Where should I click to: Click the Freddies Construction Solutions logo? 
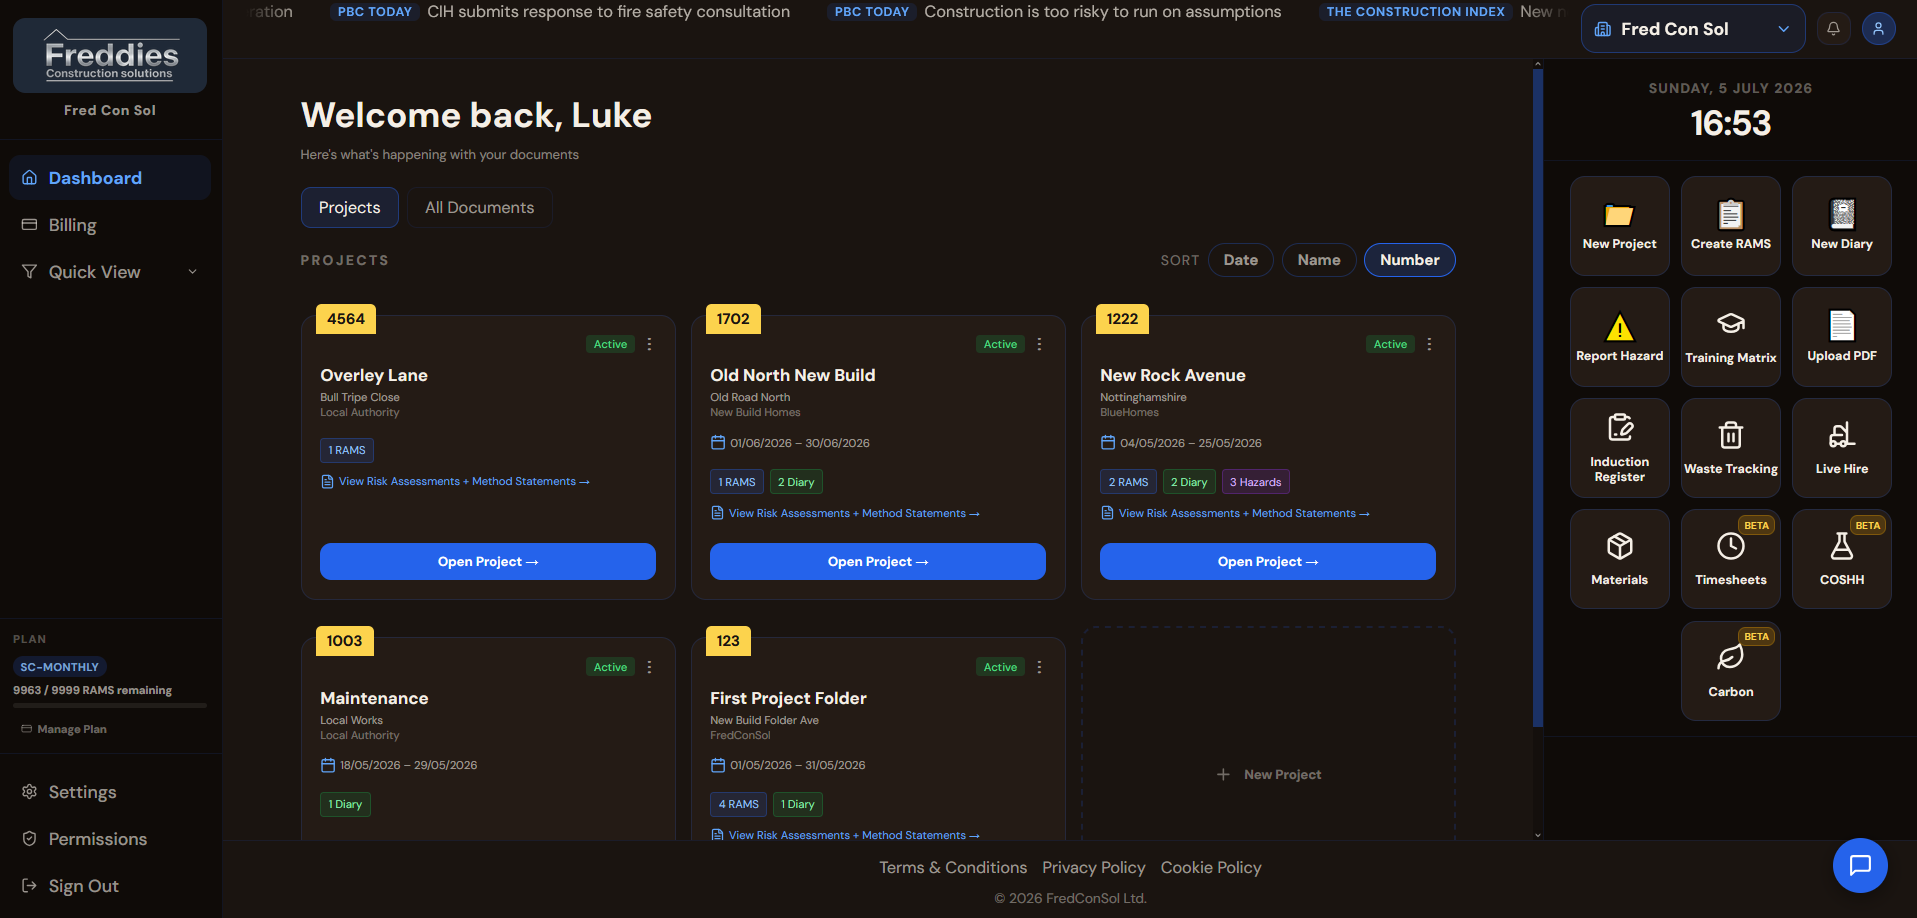[x=110, y=56]
